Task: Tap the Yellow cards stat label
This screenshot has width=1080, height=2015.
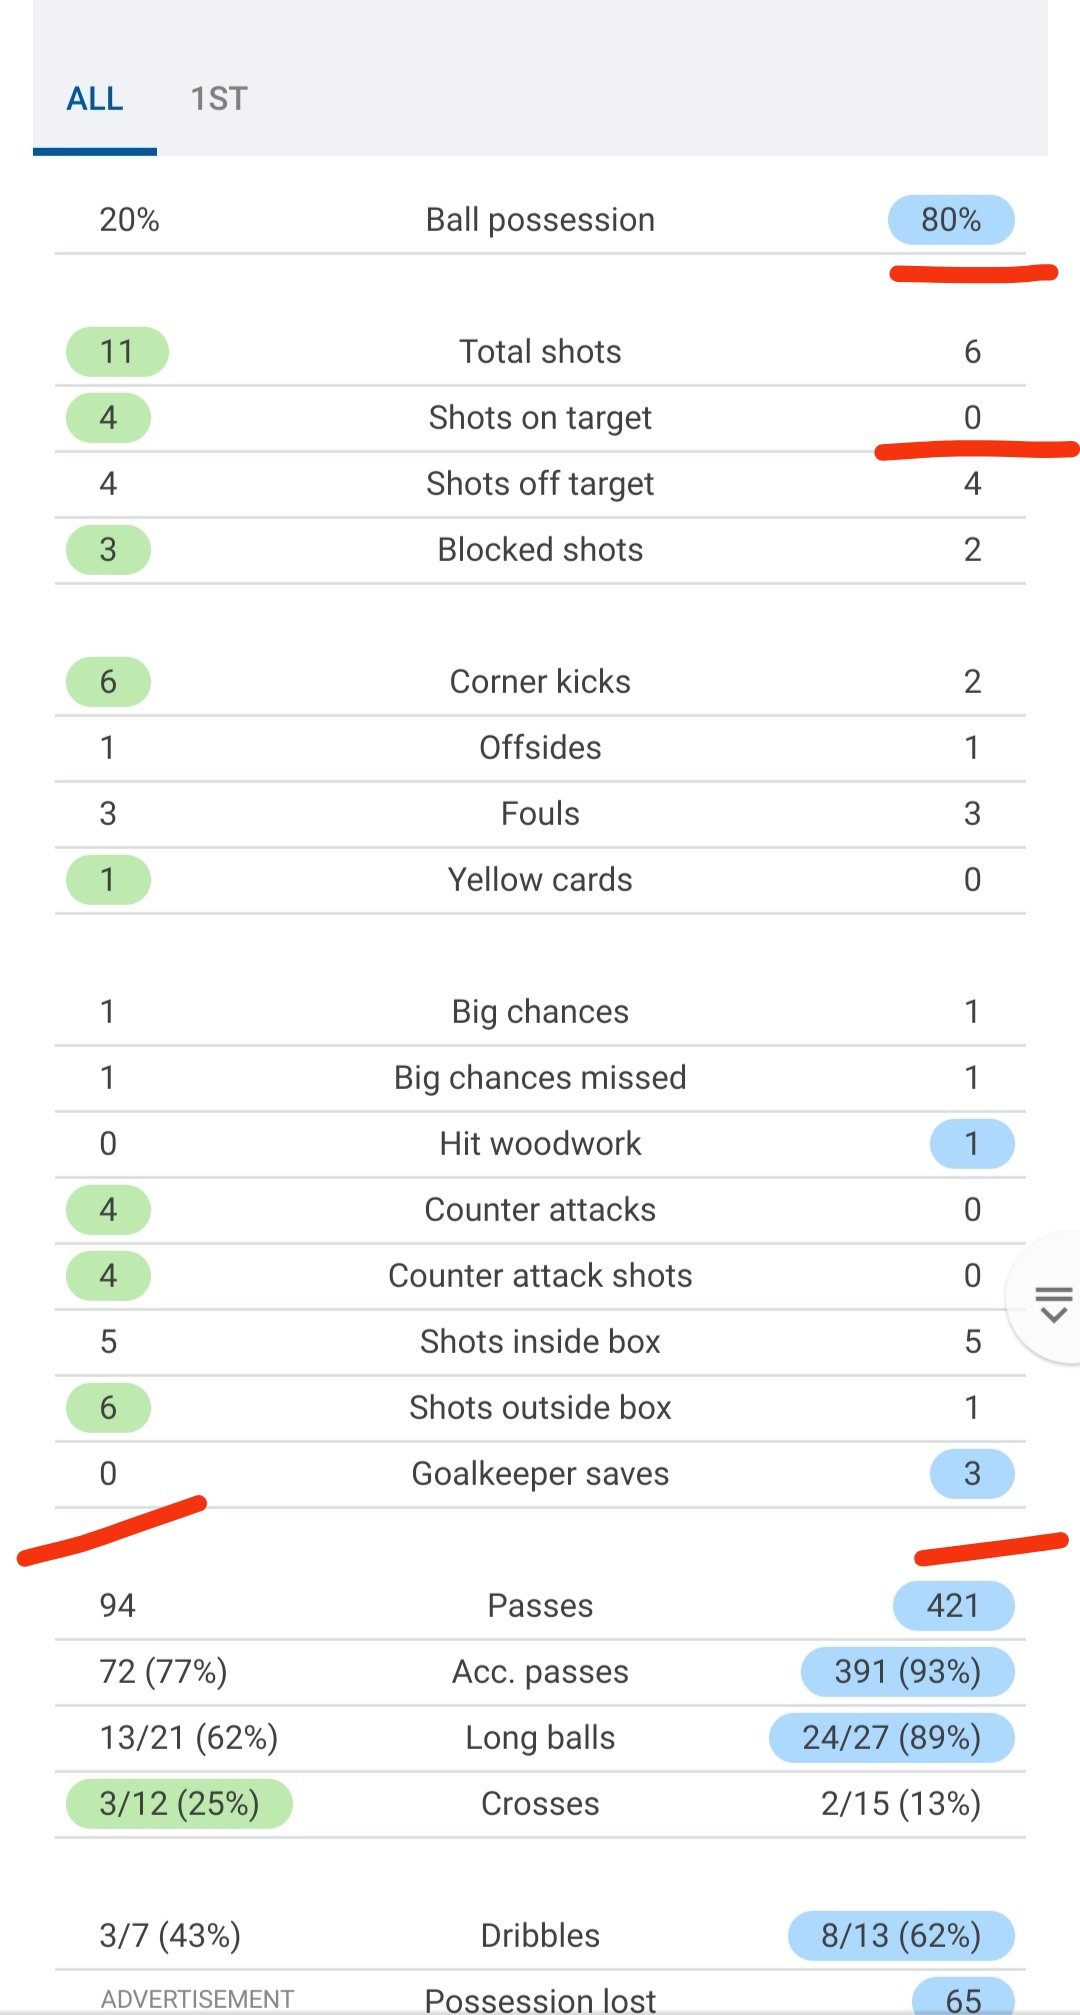Action: (540, 880)
